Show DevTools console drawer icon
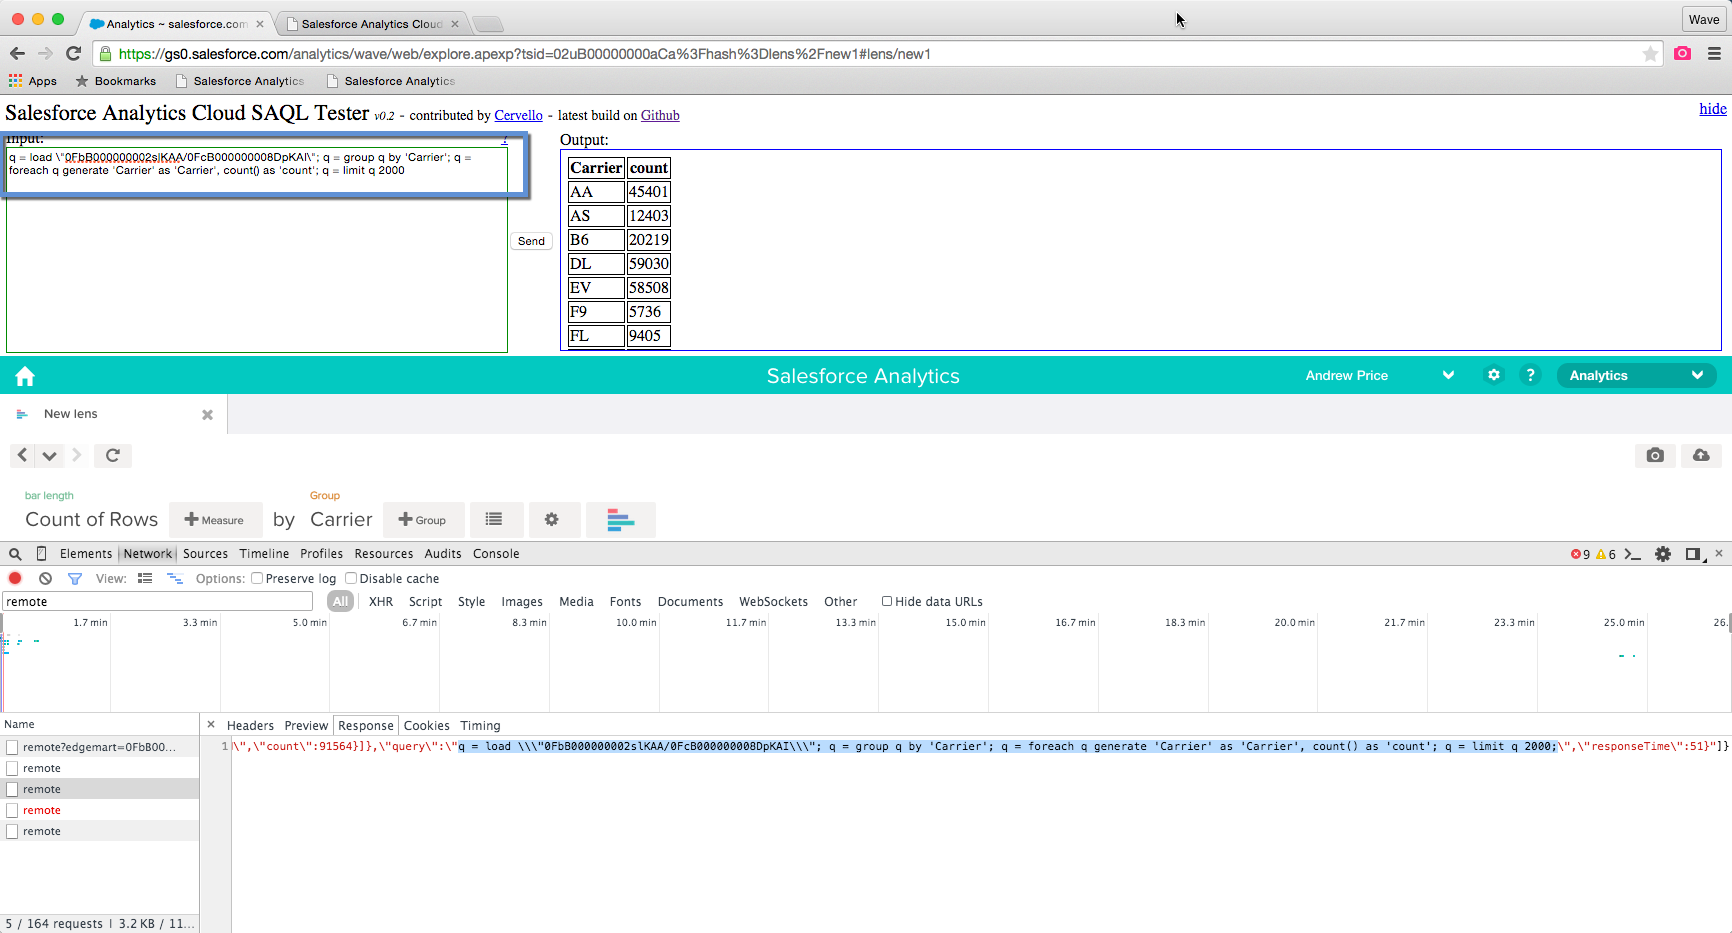 coord(1633,554)
